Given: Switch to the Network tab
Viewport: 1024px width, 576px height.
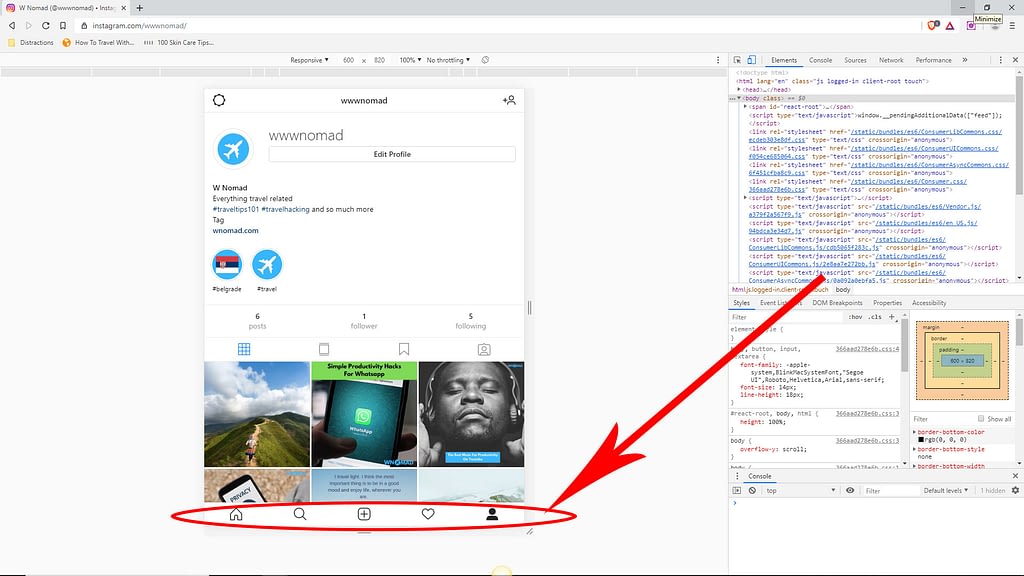Looking at the screenshot, I should [891, 60].
